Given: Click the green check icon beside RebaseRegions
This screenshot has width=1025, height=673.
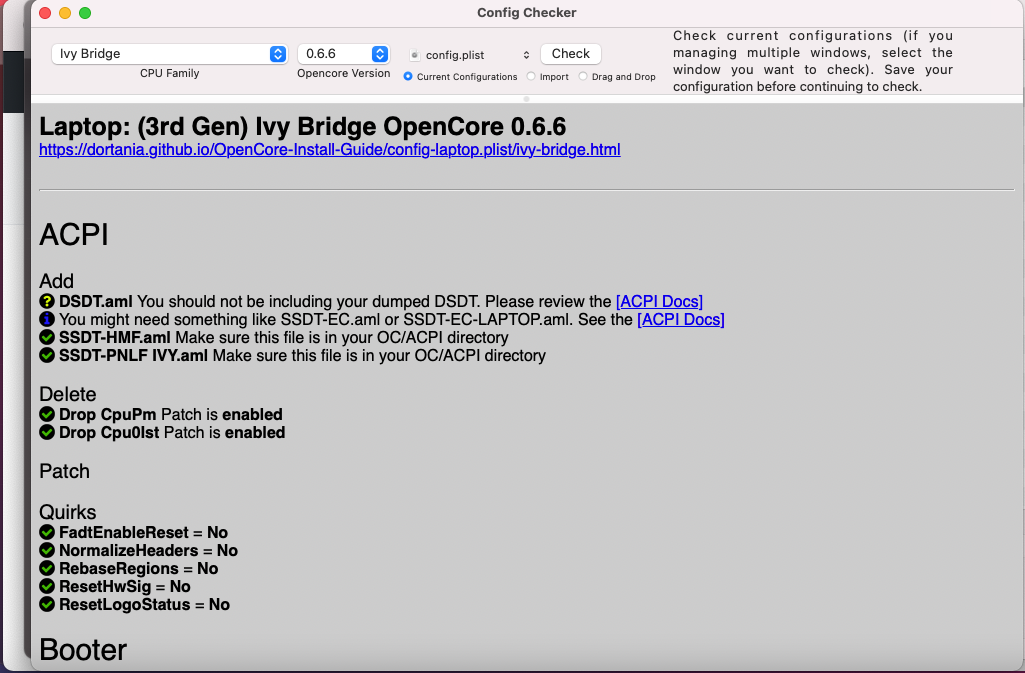Looking at the screenshot, I should coord(47,568).
